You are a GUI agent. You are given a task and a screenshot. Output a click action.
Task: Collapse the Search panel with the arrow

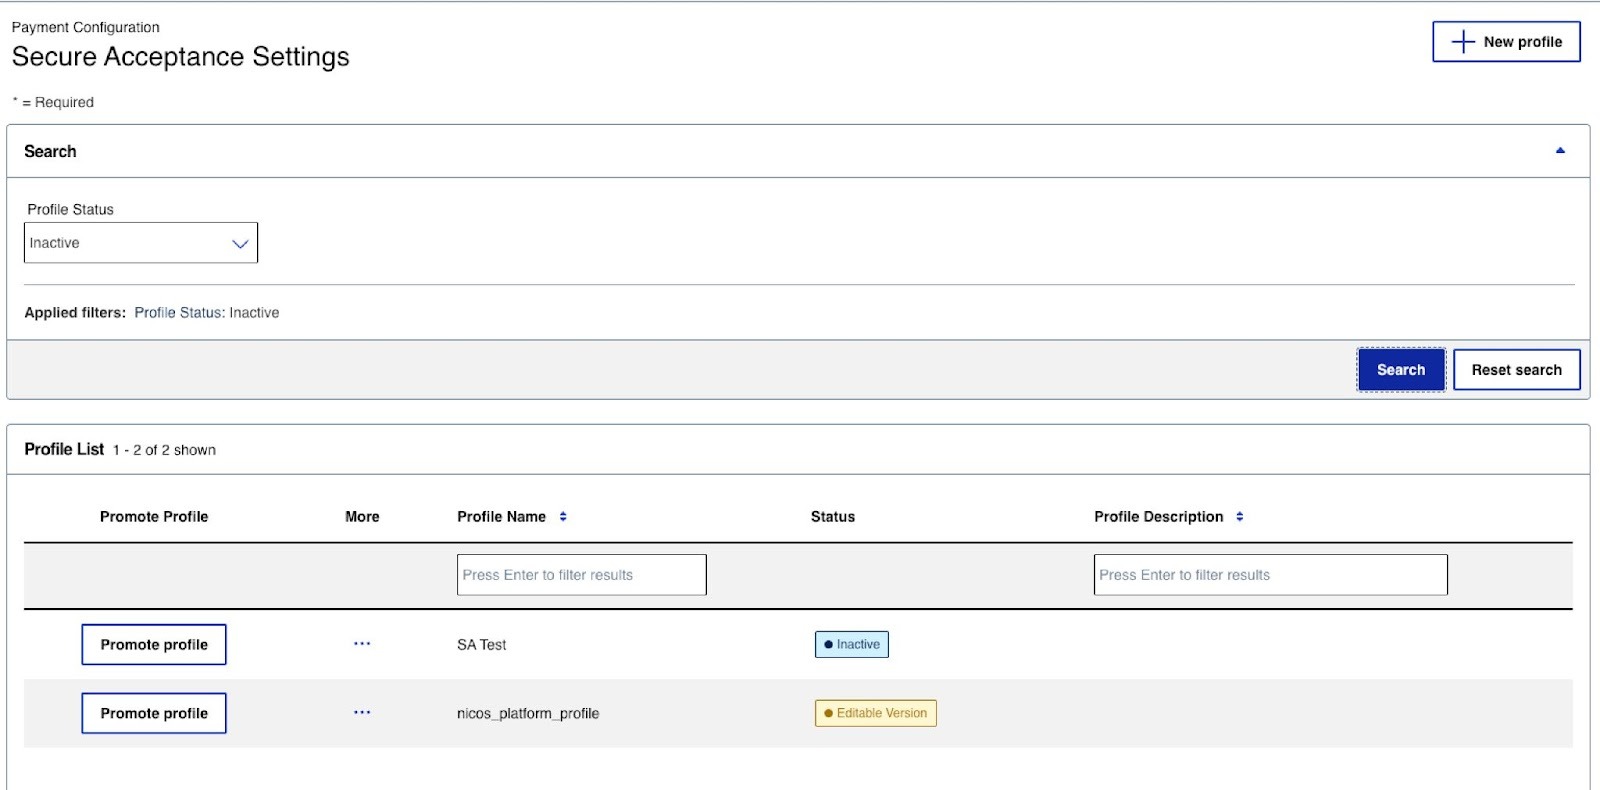1559,151
